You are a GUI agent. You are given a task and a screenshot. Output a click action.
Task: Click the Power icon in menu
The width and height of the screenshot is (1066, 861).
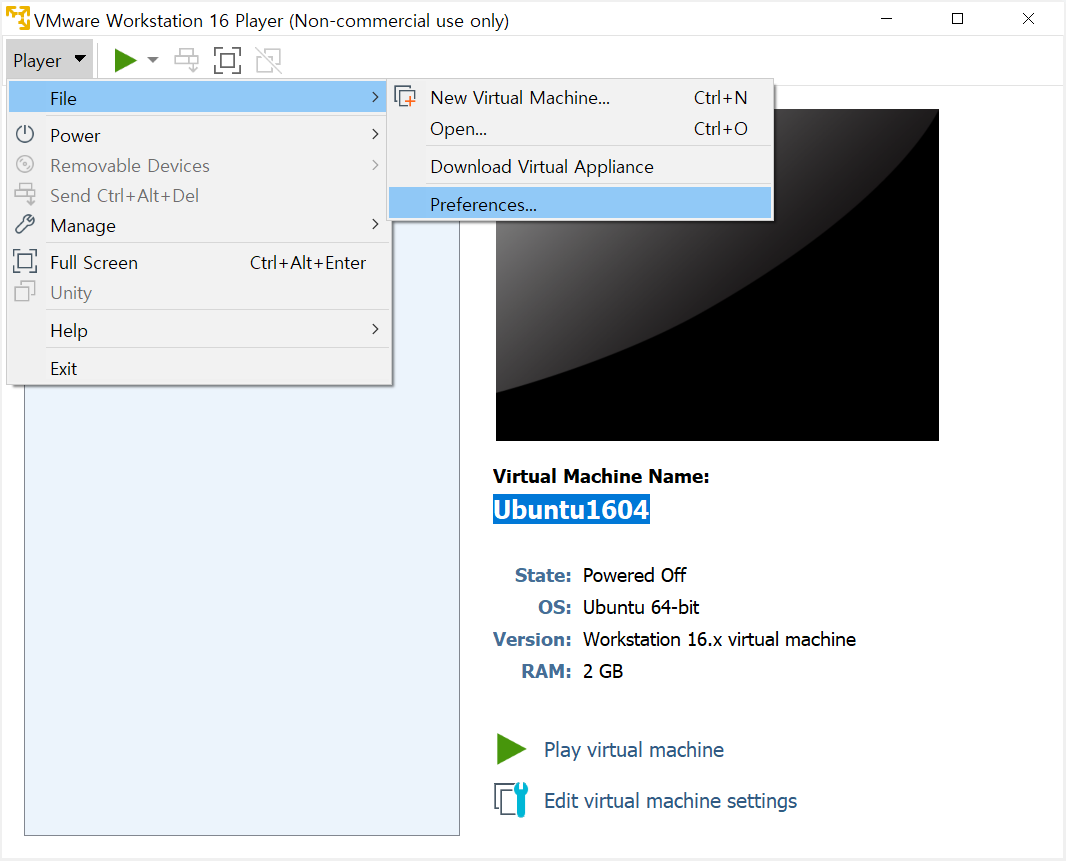25,134
